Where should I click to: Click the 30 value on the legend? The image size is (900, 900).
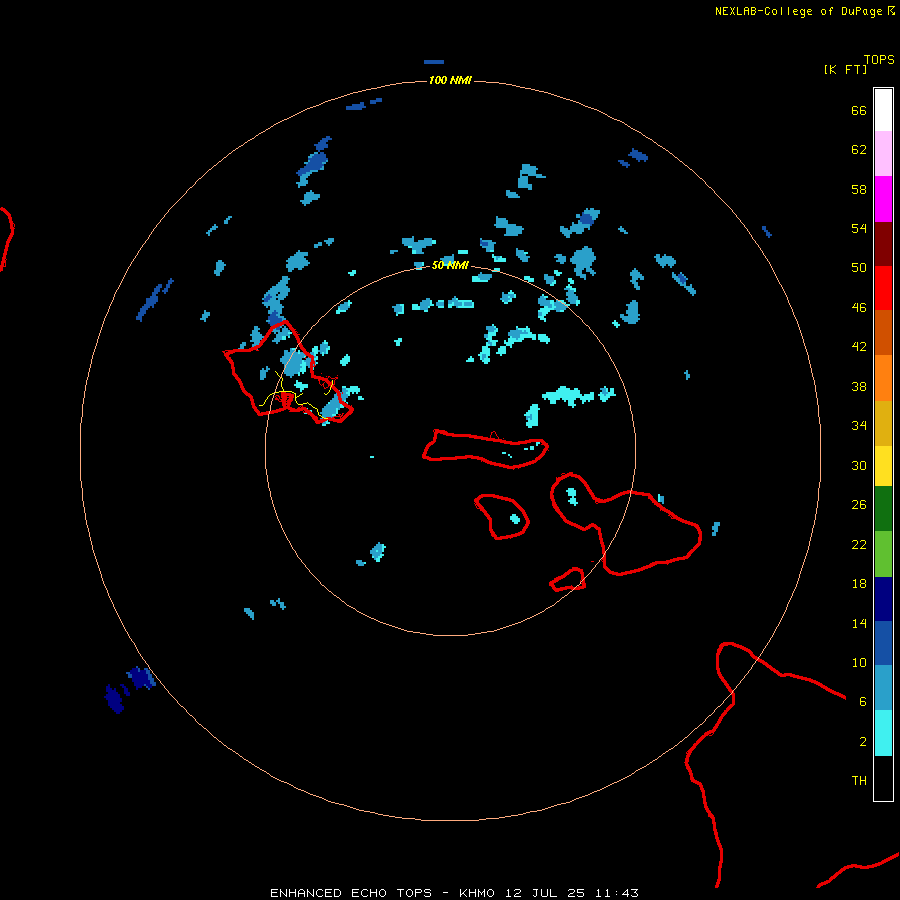[x=859, y=465]
